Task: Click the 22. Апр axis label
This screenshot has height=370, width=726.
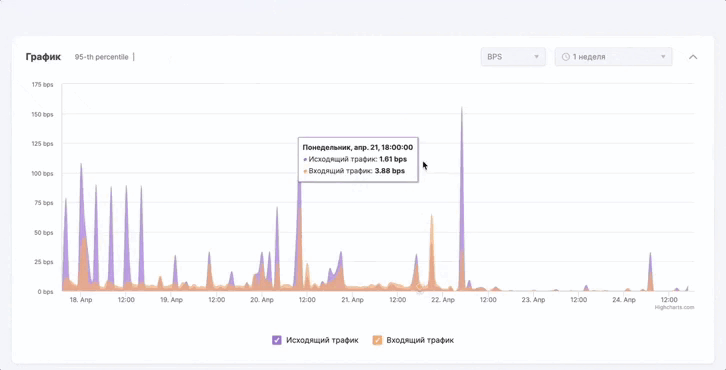Action: (443, 300)
